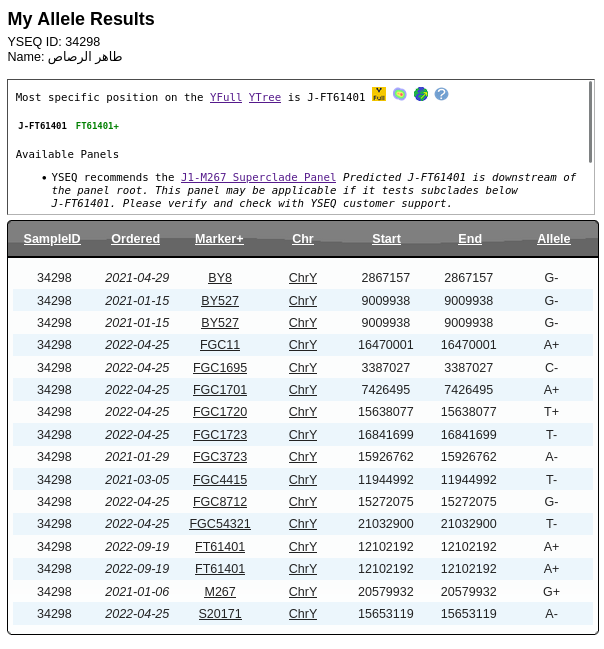Open the FGC1695 marker link

[220, 368]
